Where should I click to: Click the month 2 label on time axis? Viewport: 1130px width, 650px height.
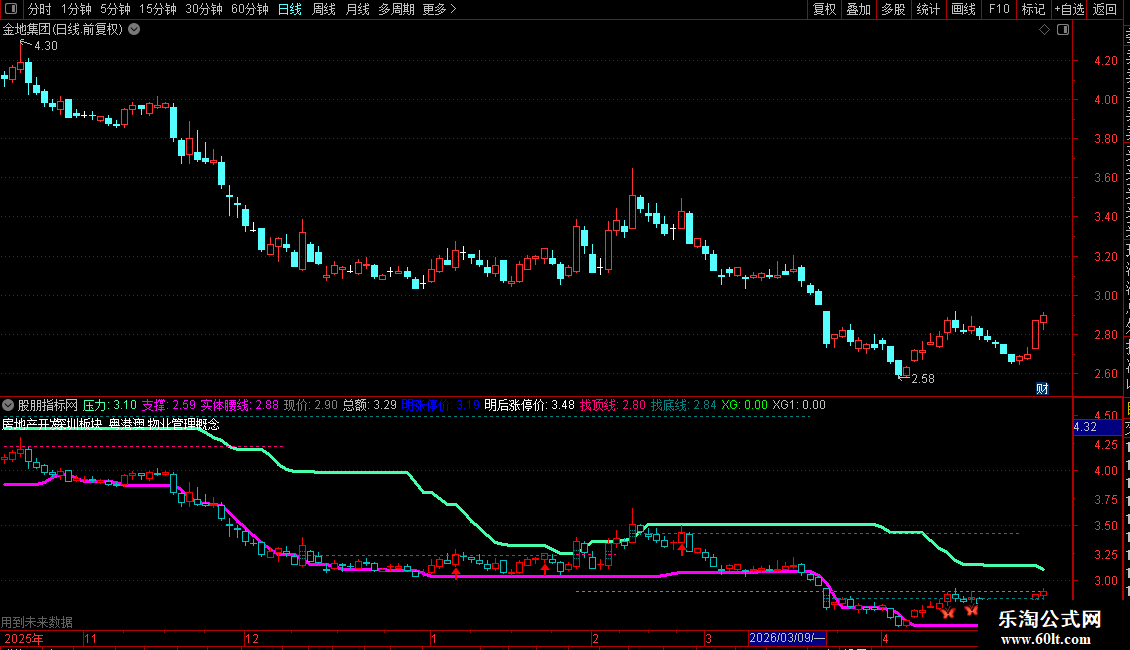[595, 638]
